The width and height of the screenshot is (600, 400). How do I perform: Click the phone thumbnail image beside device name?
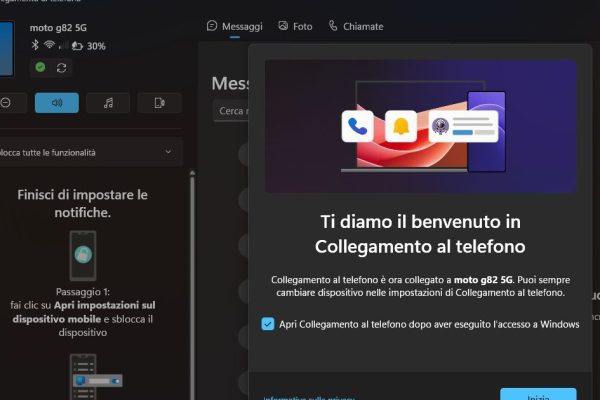tap(7, 49)
